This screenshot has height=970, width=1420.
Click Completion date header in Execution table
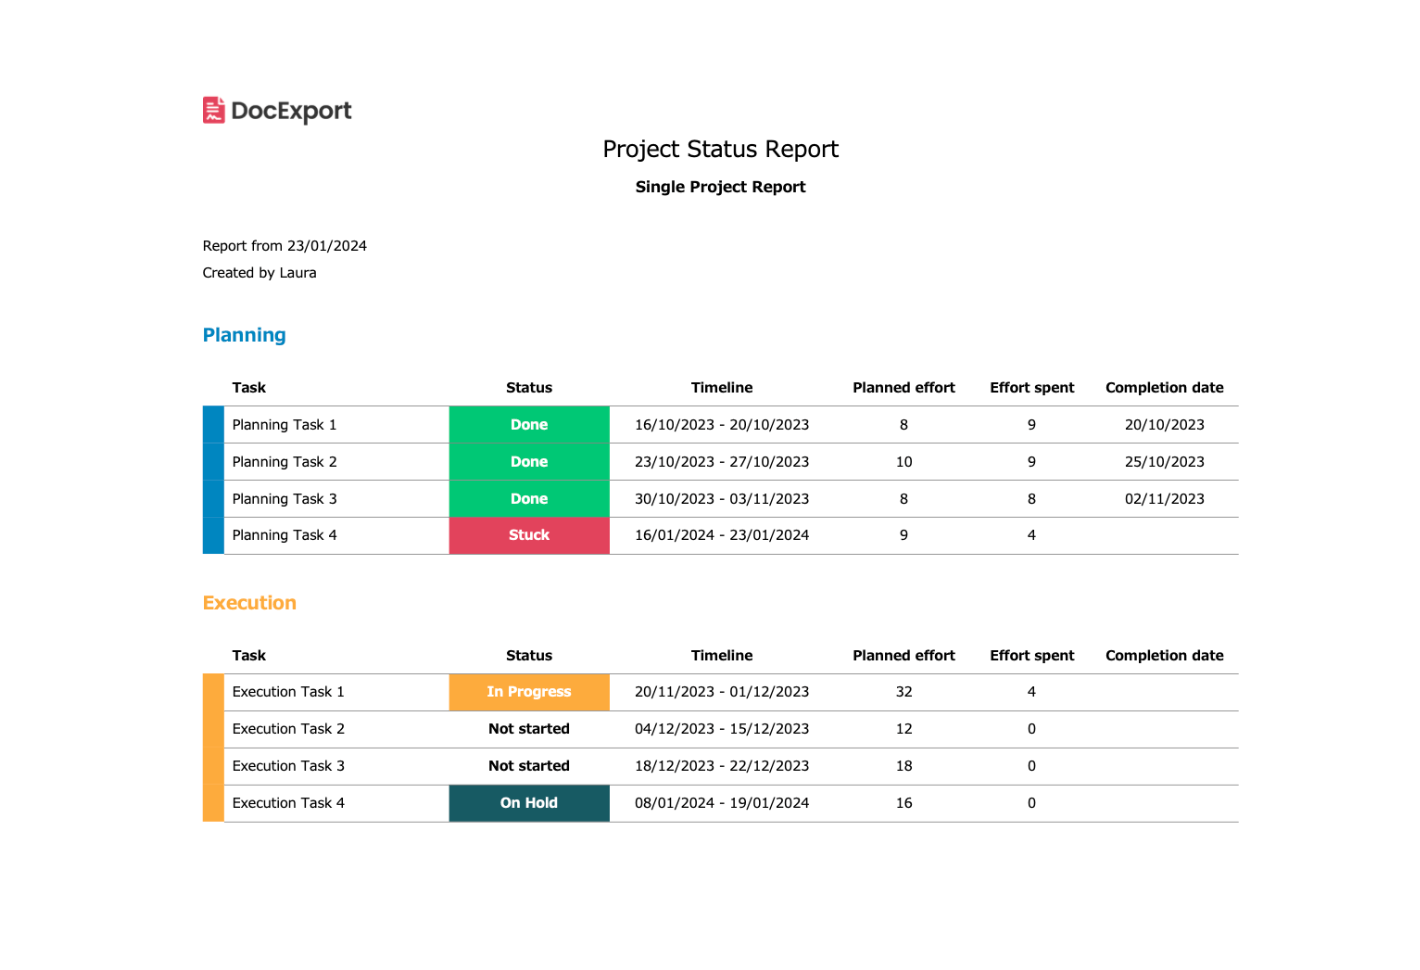[1164, 656]
